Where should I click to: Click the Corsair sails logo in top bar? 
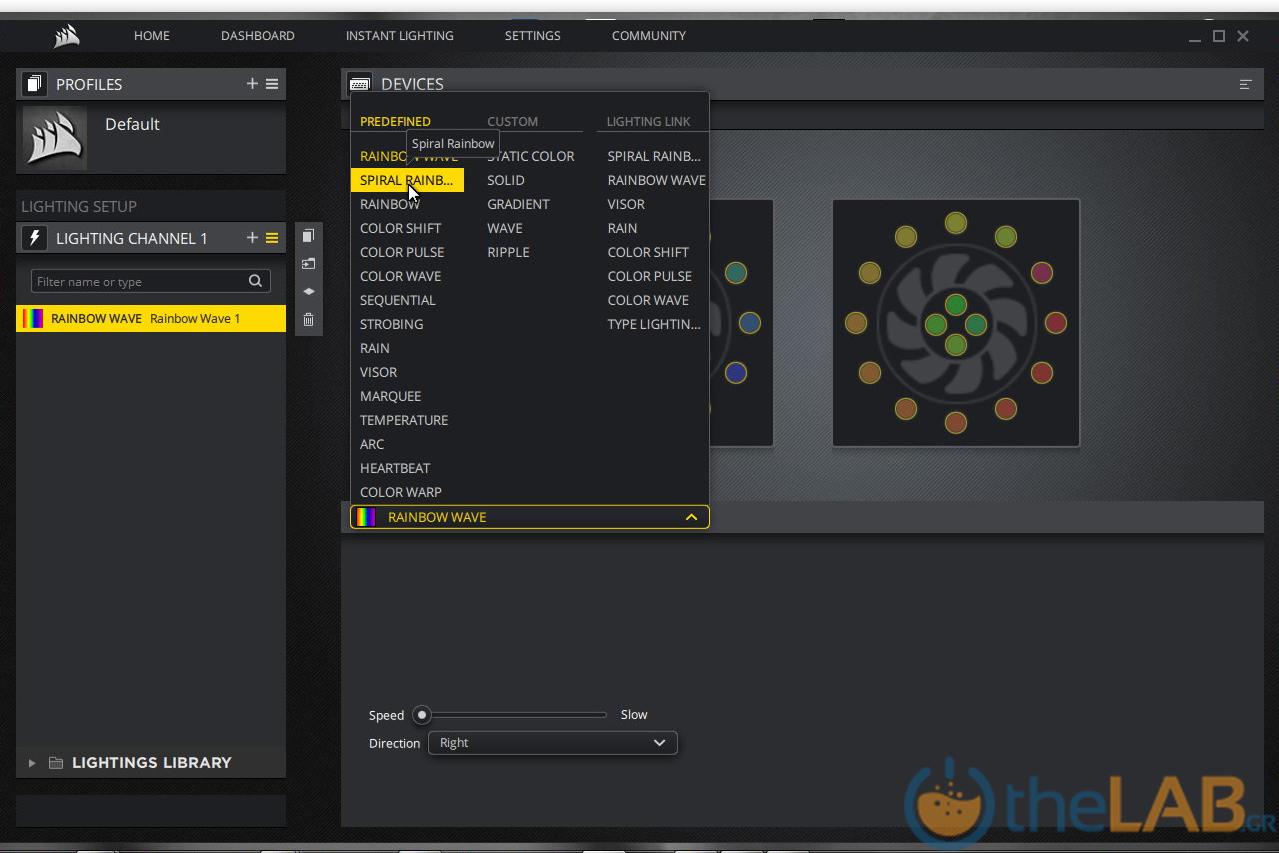(x=67, y=36)
